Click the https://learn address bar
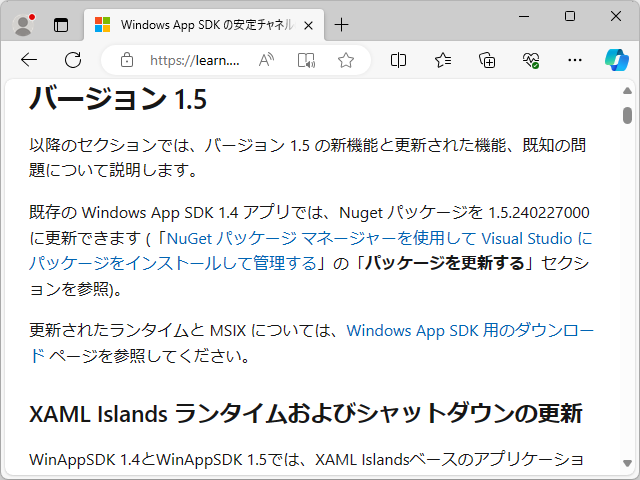This screenshot has height=480, width=640. pos(194,60)
